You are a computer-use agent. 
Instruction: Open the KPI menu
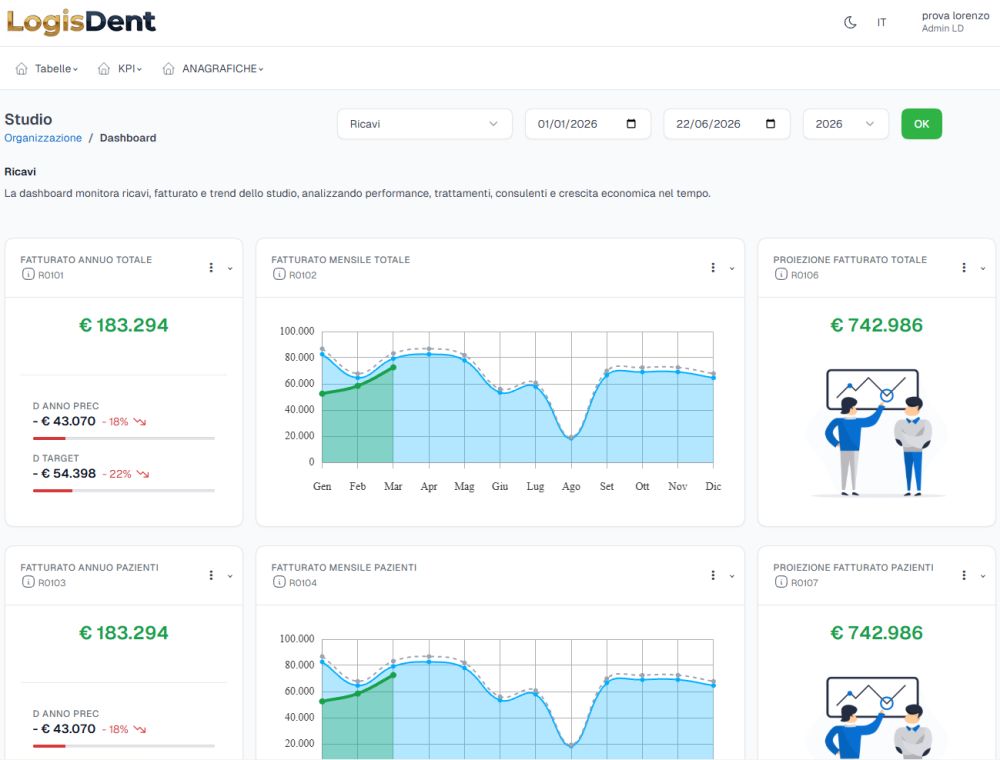tap(129, 68)
